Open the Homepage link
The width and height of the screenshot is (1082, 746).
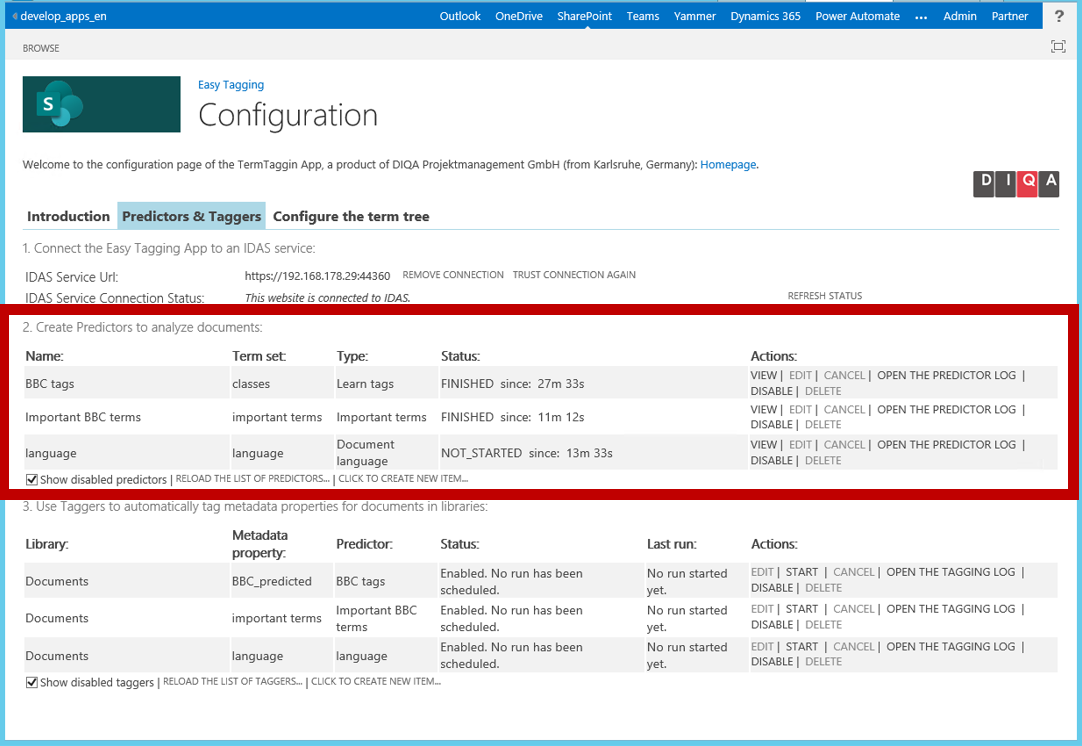(728, 164)
